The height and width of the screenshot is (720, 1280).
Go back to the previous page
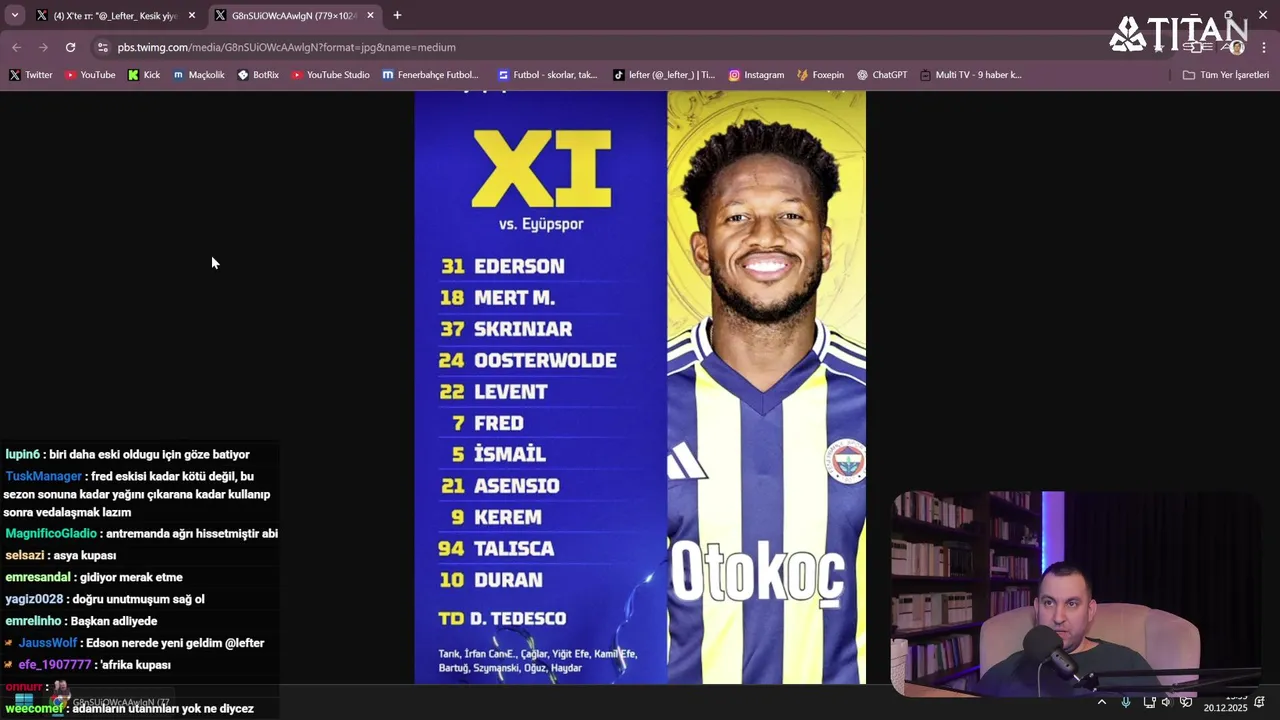pyautogui.click(x=16, y=47)
